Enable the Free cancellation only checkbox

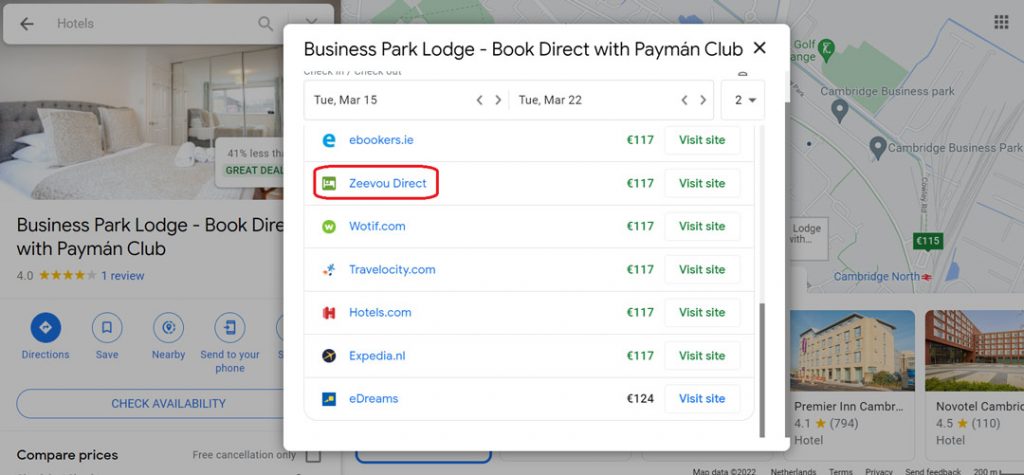313,455
